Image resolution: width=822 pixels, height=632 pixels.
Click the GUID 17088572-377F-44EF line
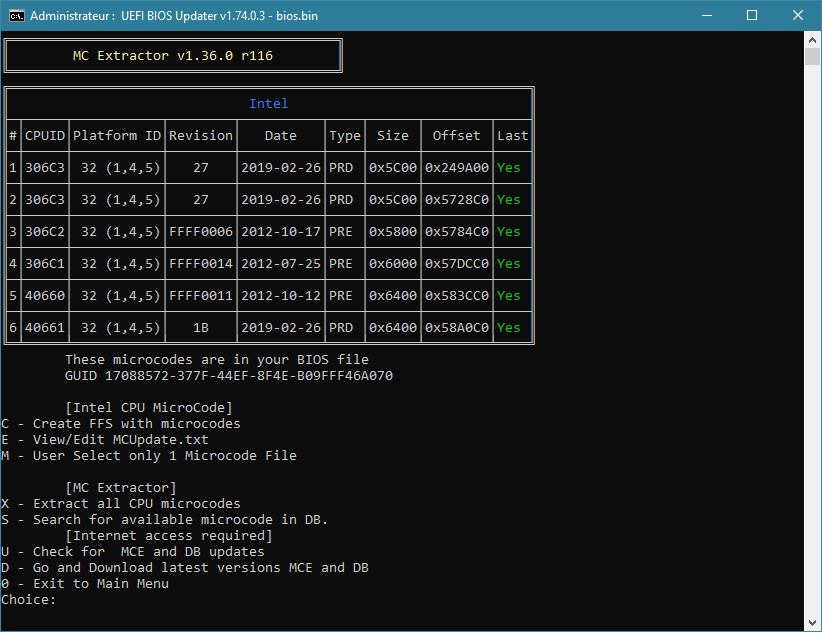tap(229, 376)
